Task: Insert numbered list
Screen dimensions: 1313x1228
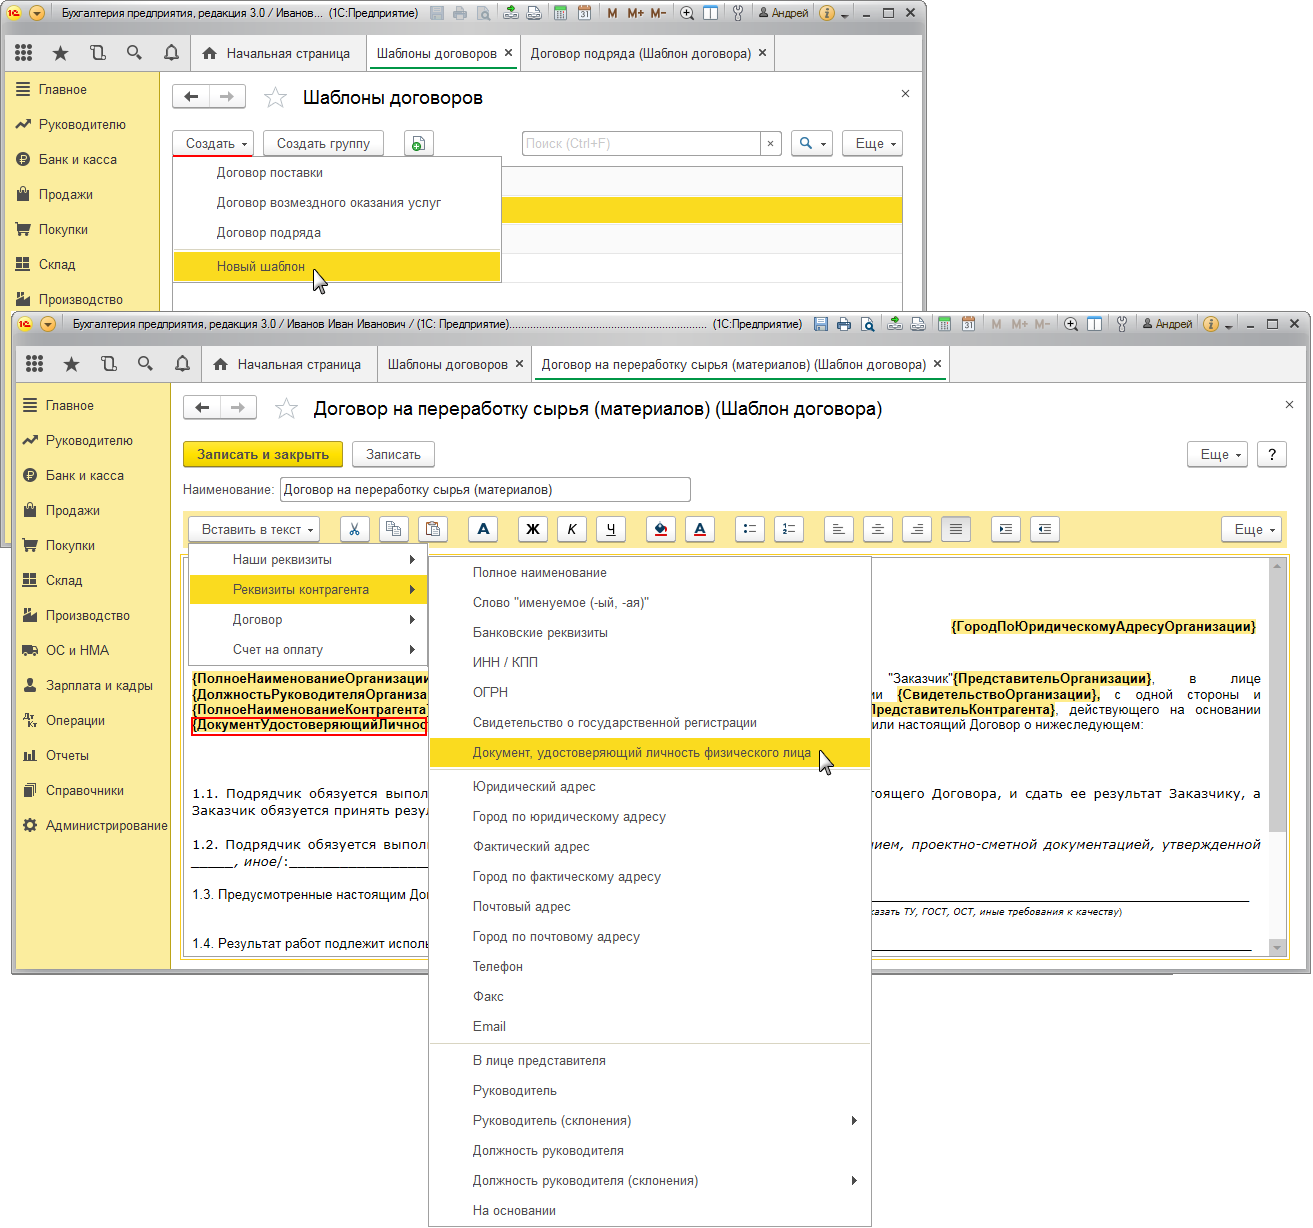Action: (x=789, y=529)
